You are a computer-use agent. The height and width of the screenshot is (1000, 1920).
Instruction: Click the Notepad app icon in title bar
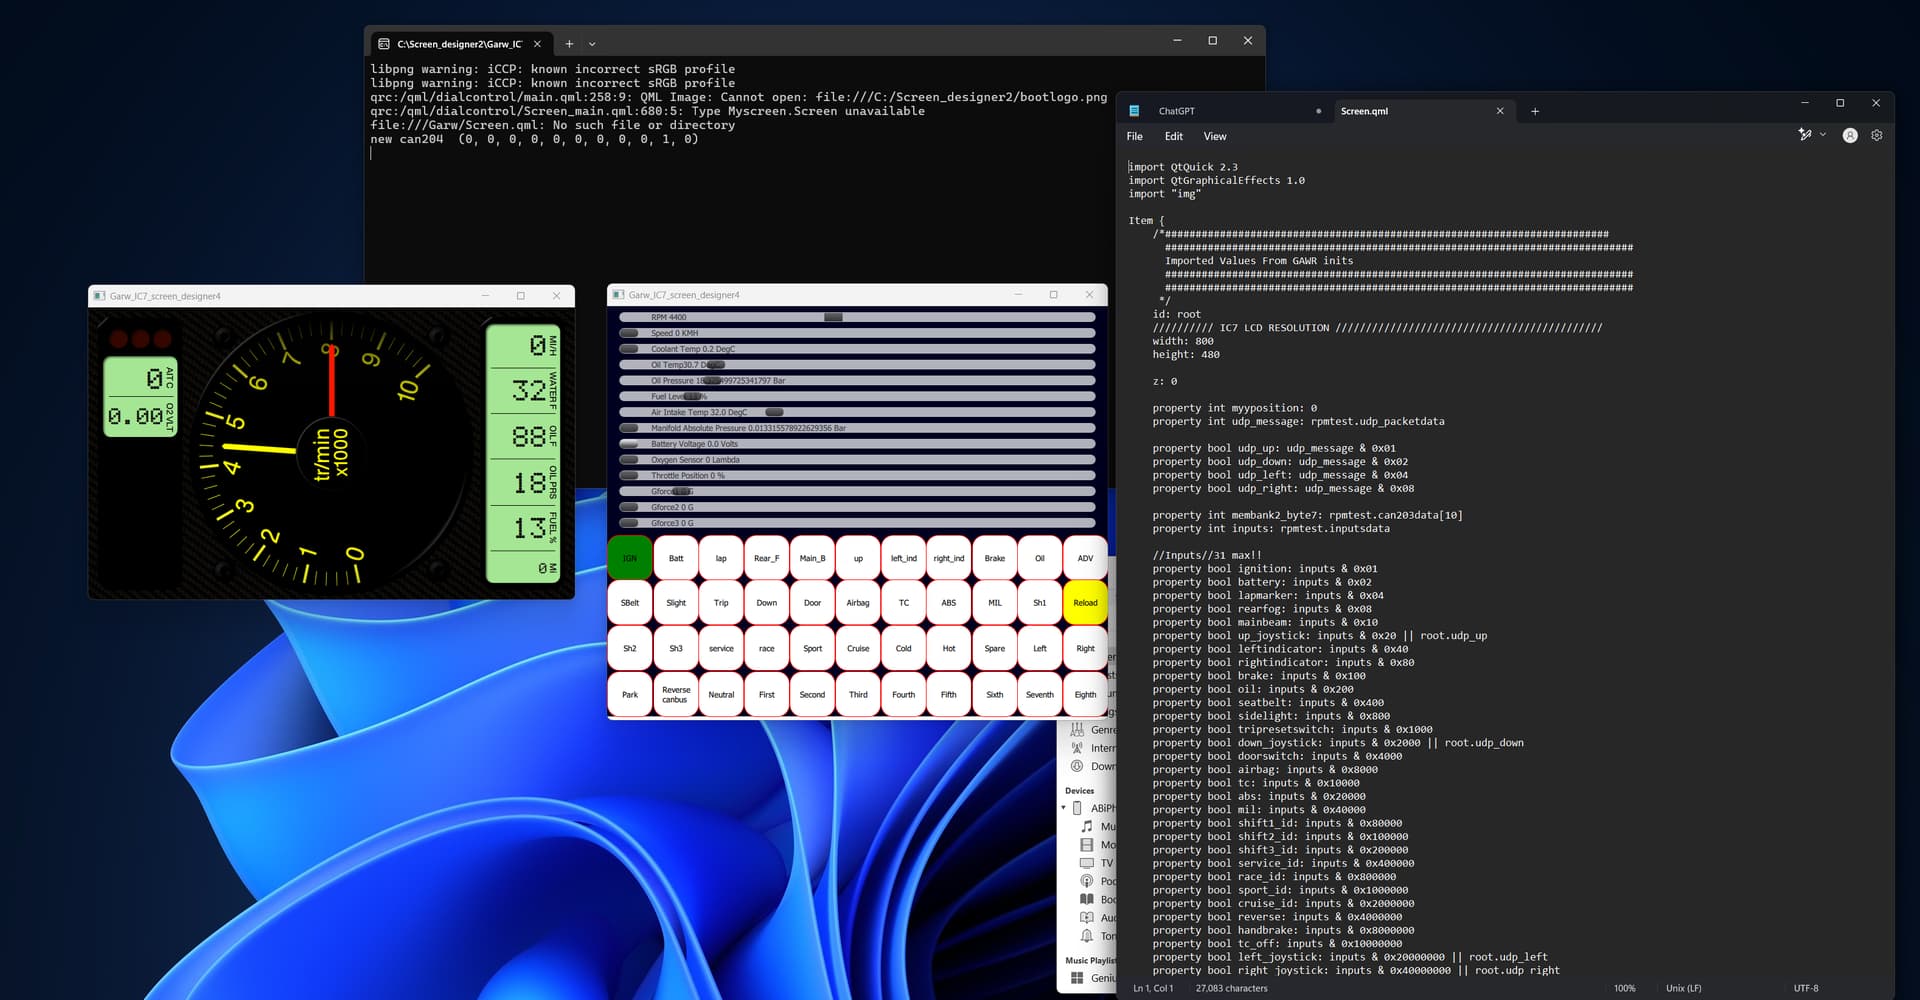[1134, 111]
